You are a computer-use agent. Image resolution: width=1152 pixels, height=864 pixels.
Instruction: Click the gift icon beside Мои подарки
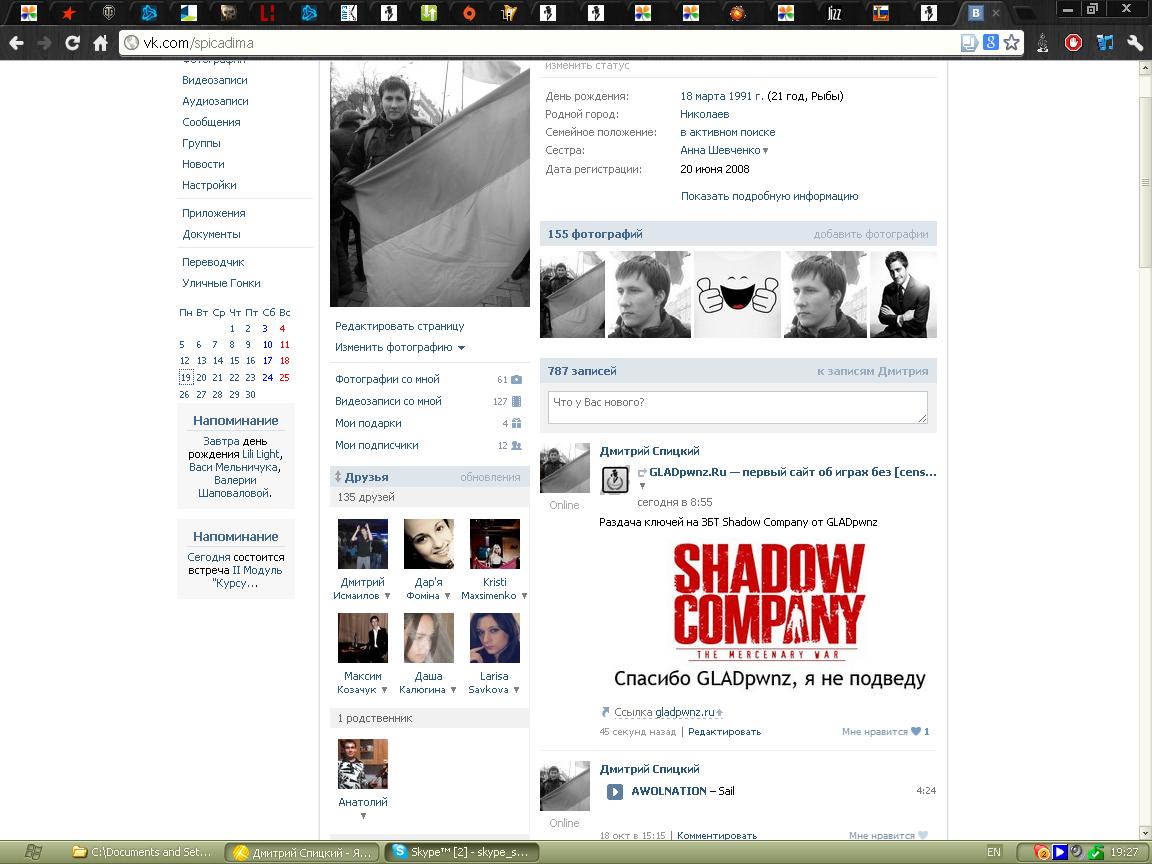point(516,424)
